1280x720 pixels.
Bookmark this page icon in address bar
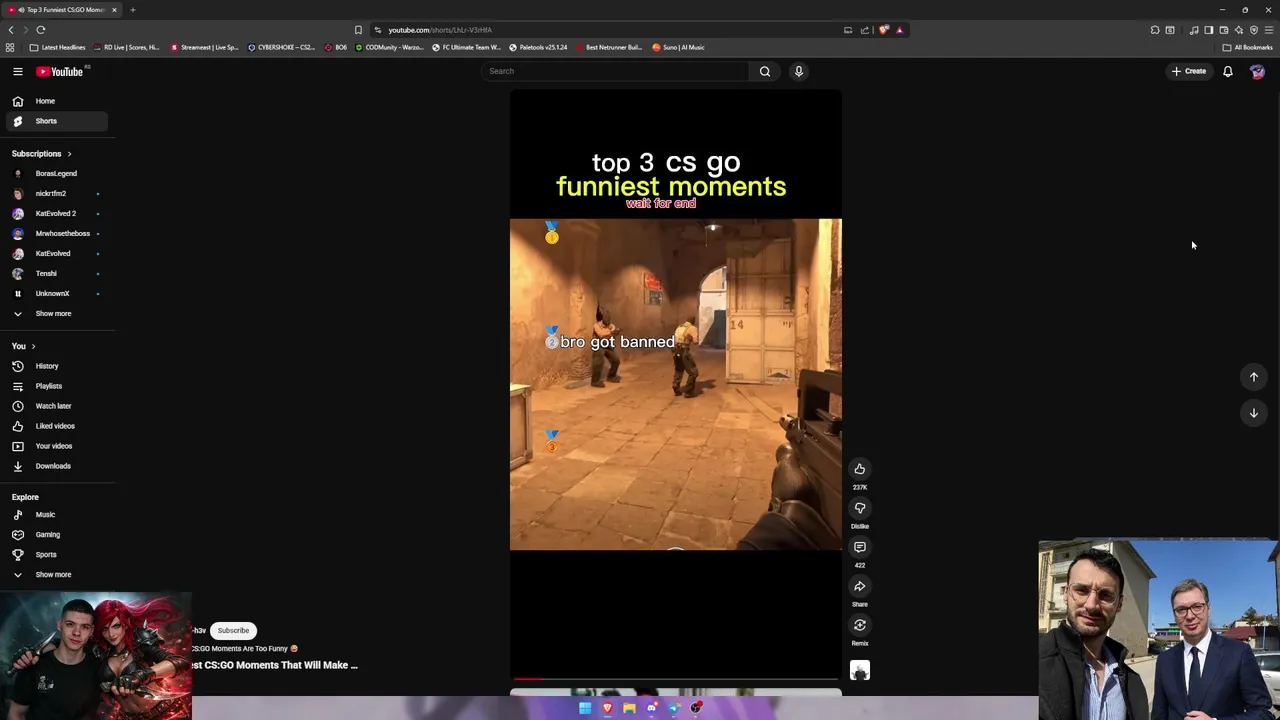358,30
